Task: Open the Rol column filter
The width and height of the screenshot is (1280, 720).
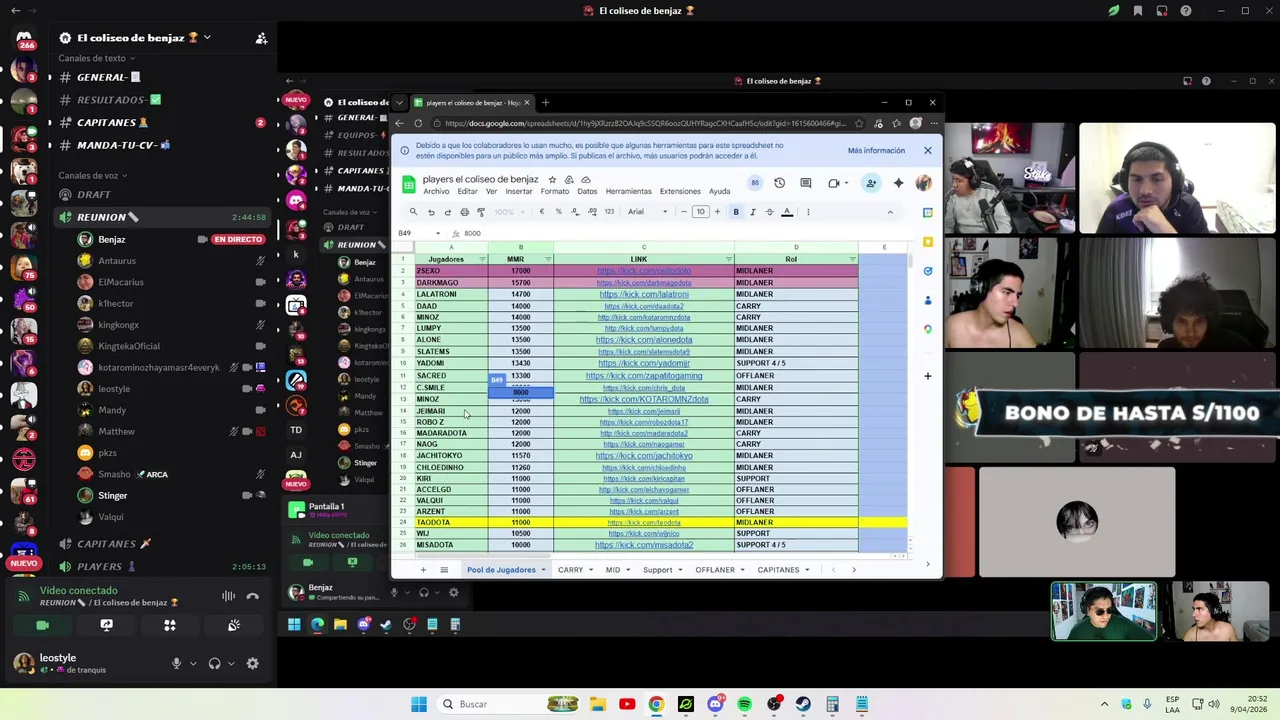Action: tap(852, 260)
